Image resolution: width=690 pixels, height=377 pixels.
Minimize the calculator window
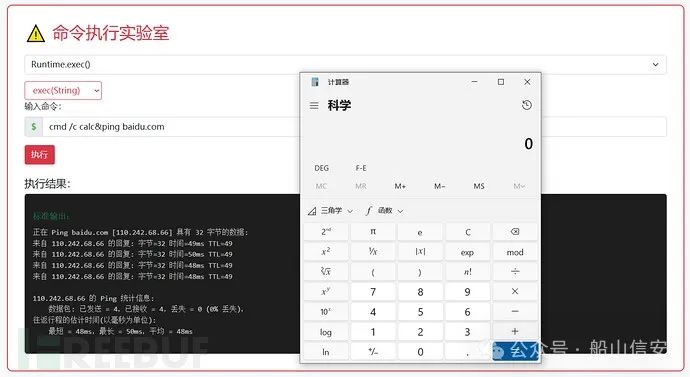pos(474,82)
